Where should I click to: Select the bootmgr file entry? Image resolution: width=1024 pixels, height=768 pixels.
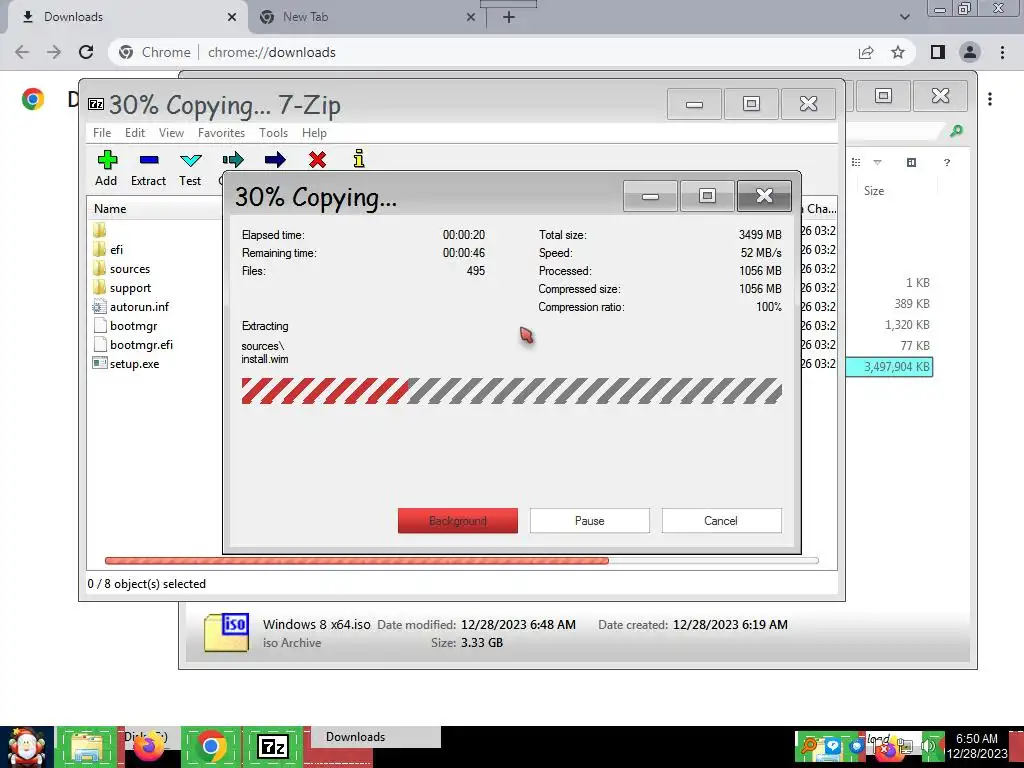133,325
